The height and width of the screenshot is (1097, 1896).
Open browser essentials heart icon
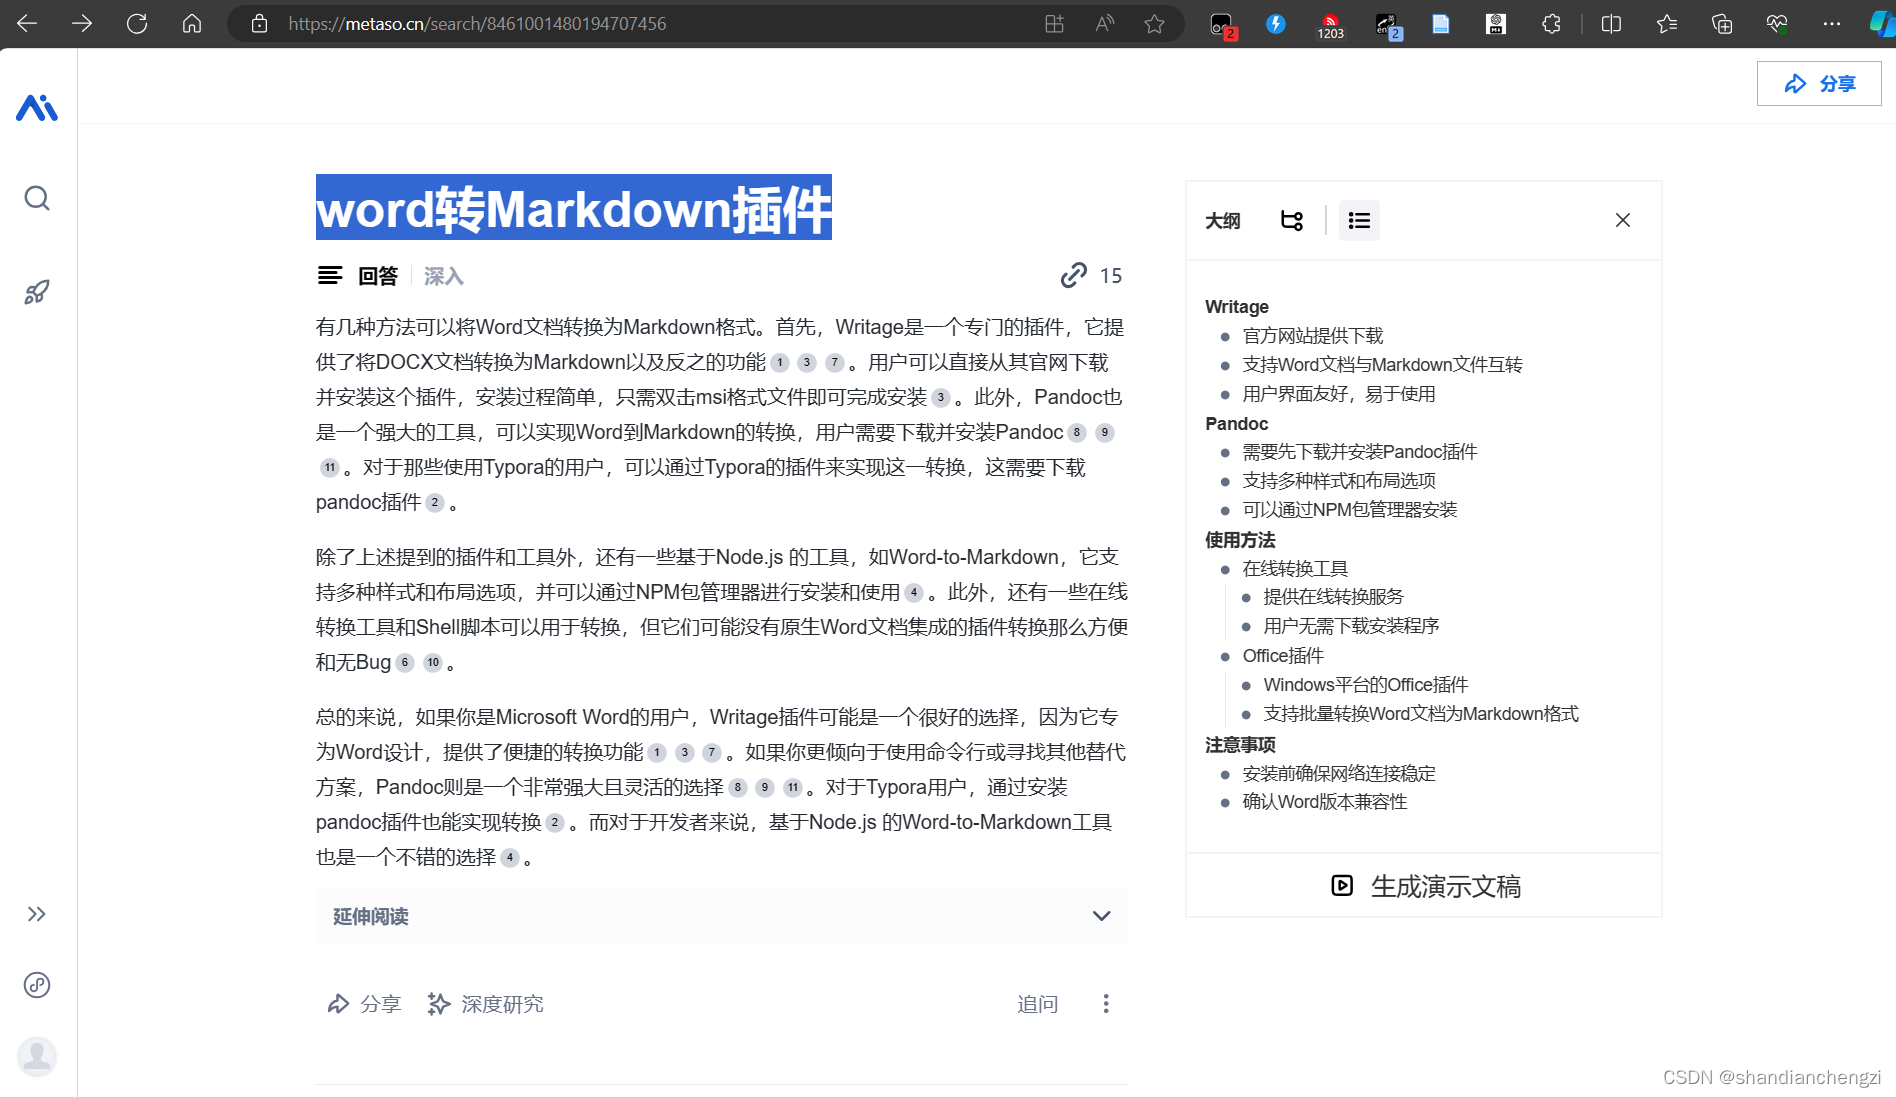click(1777, 23)
